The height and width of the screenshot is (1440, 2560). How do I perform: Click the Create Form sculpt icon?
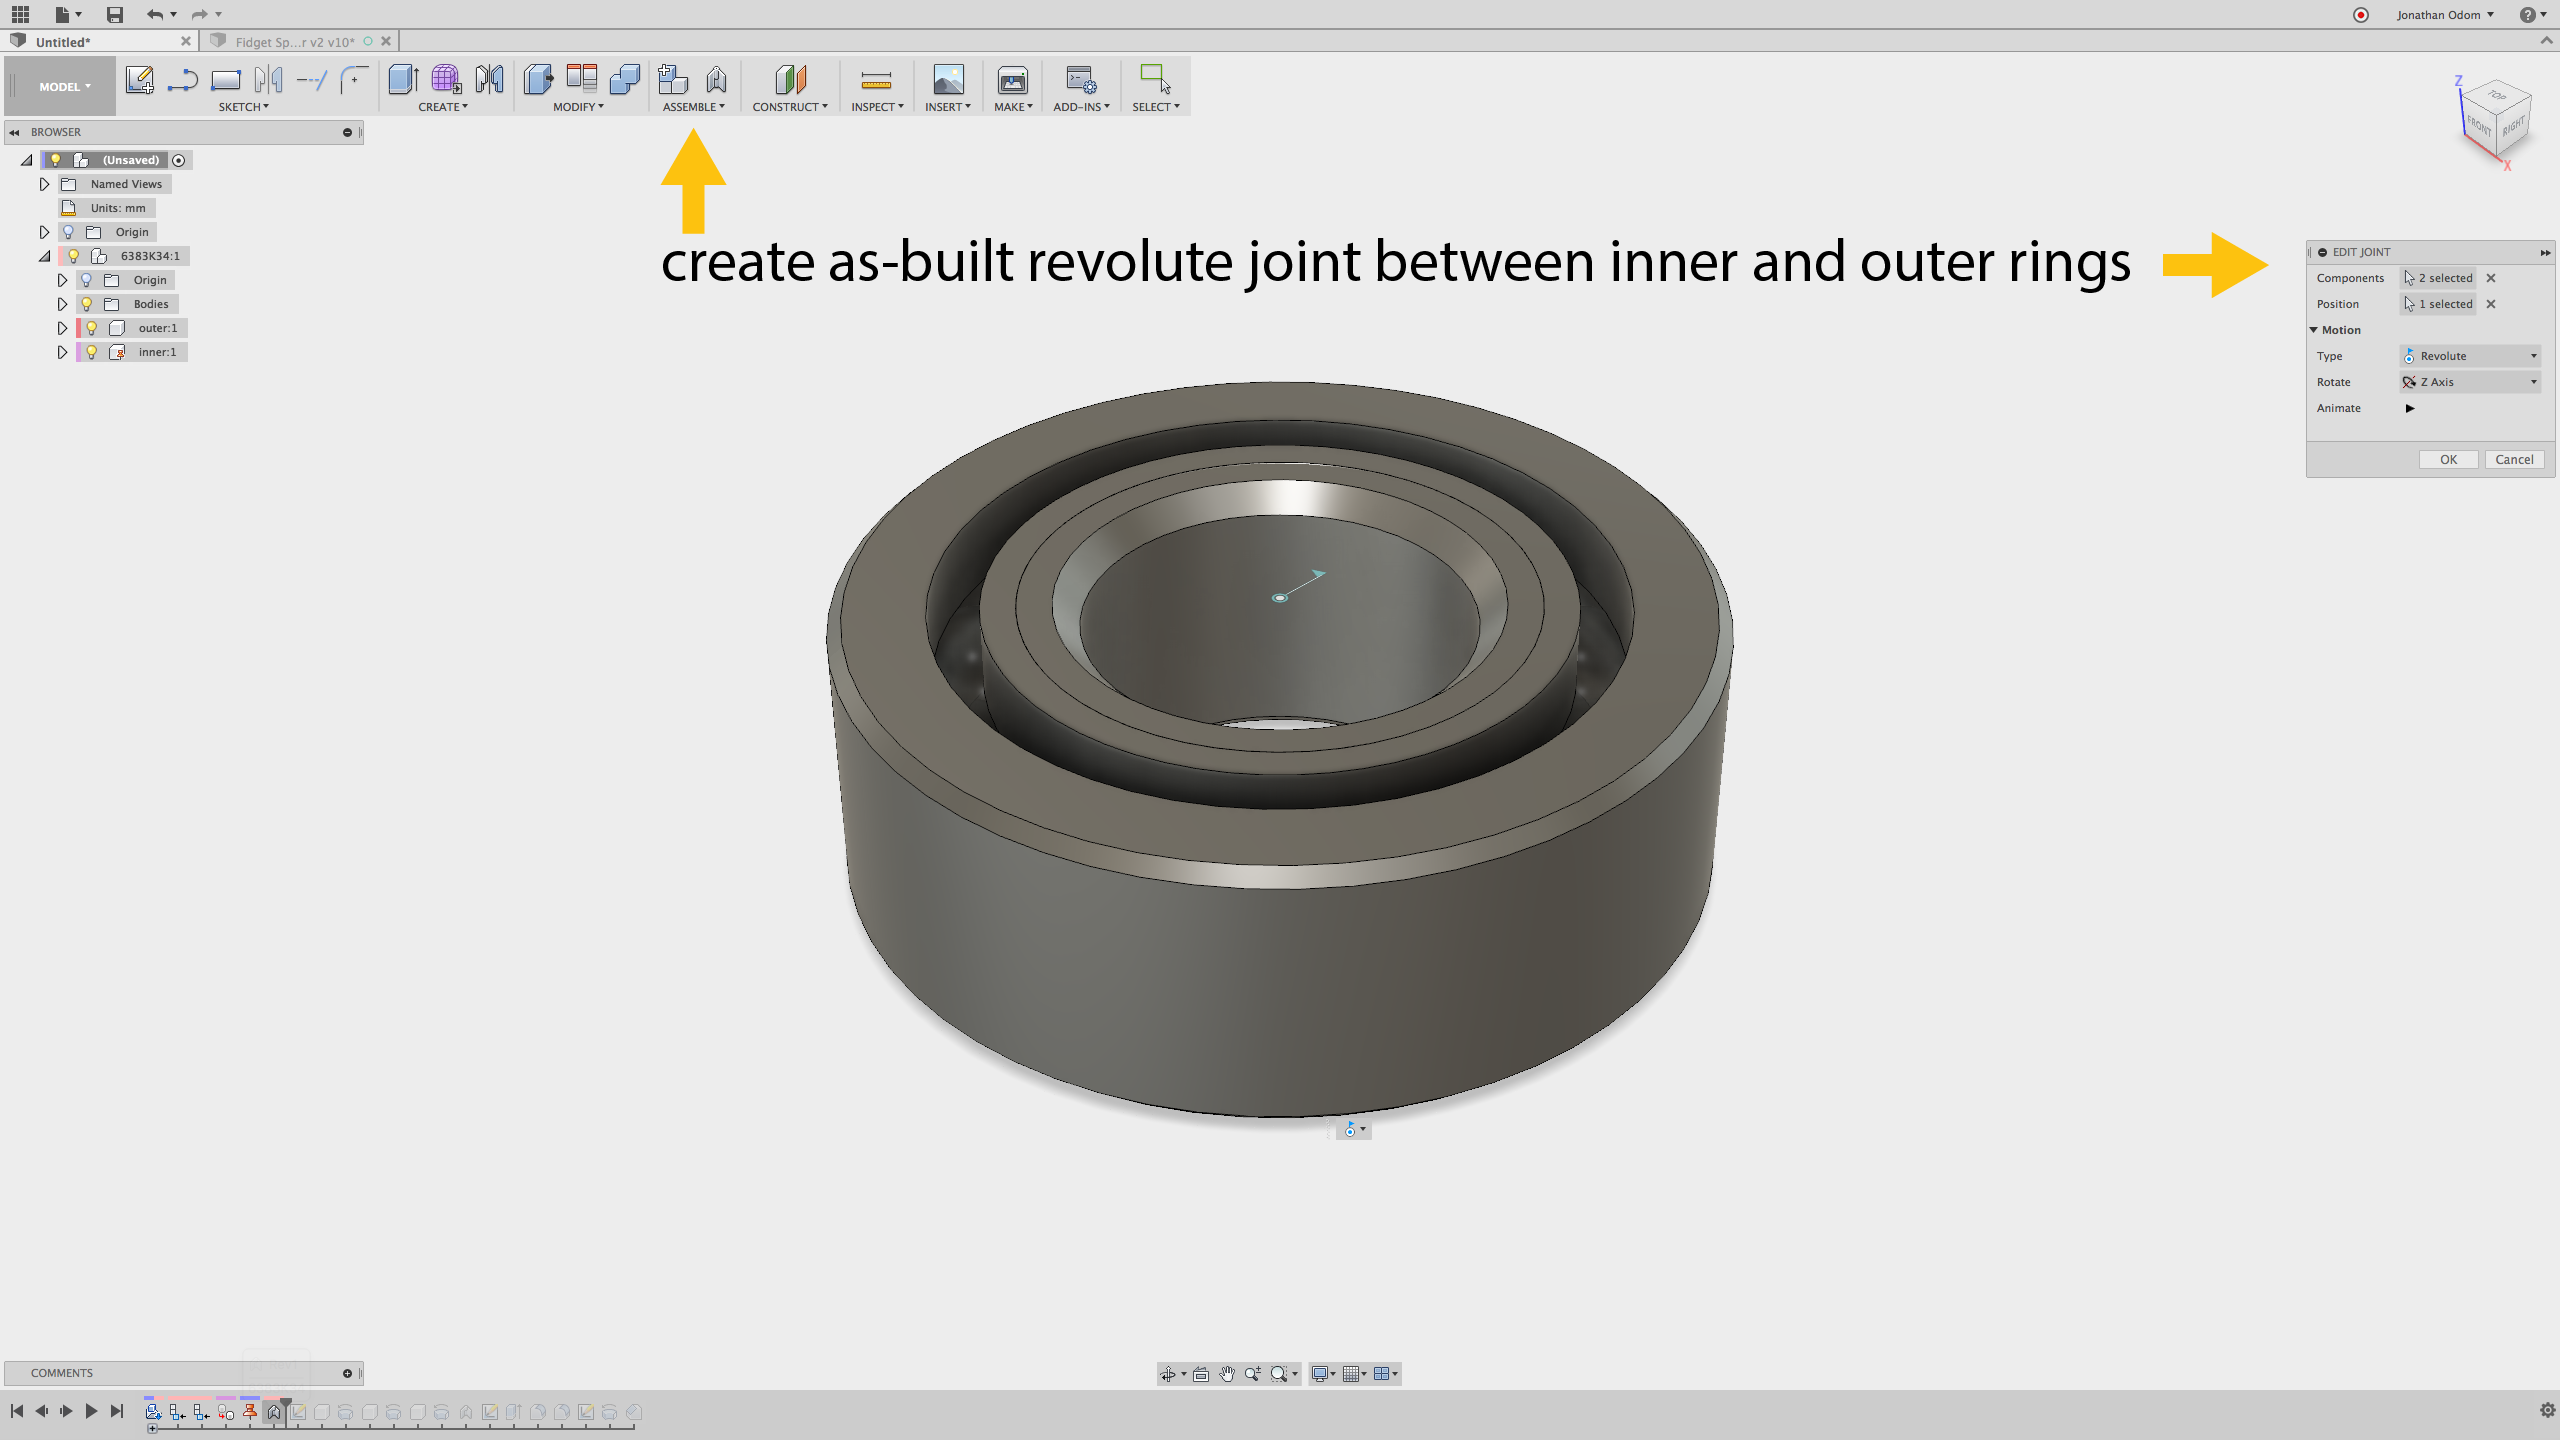[x=446, y=79]
